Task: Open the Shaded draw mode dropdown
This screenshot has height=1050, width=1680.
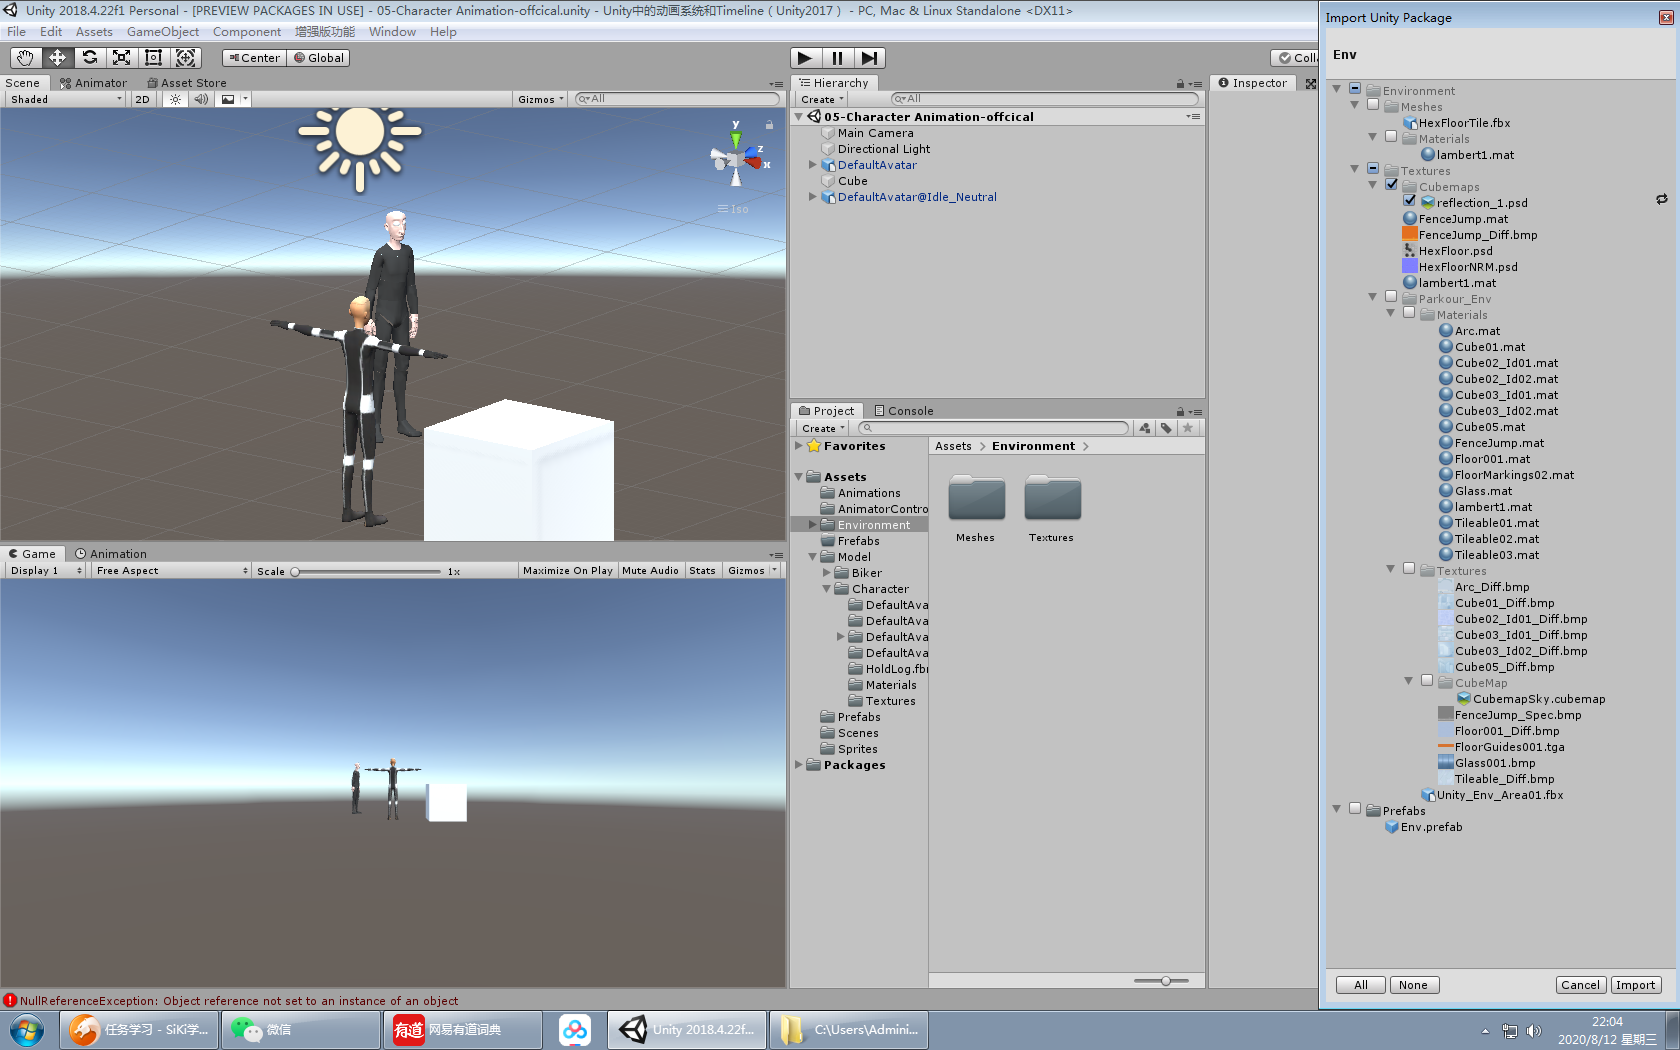Action: coord(66,99)
